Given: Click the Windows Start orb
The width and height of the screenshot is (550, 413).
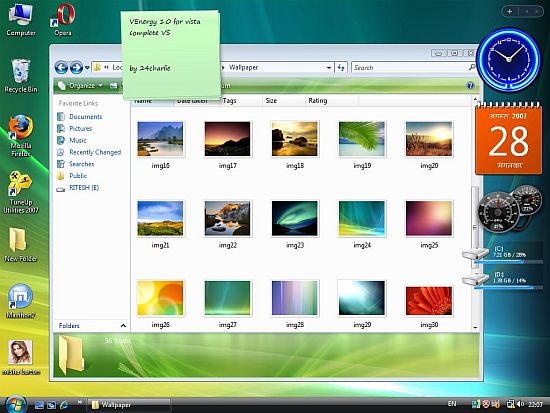Looking at the screenshot, I should click(x=16, y=404).
